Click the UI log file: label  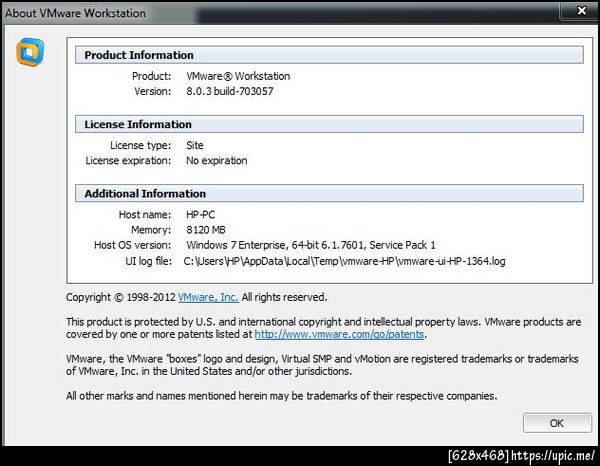click(148, 261)
